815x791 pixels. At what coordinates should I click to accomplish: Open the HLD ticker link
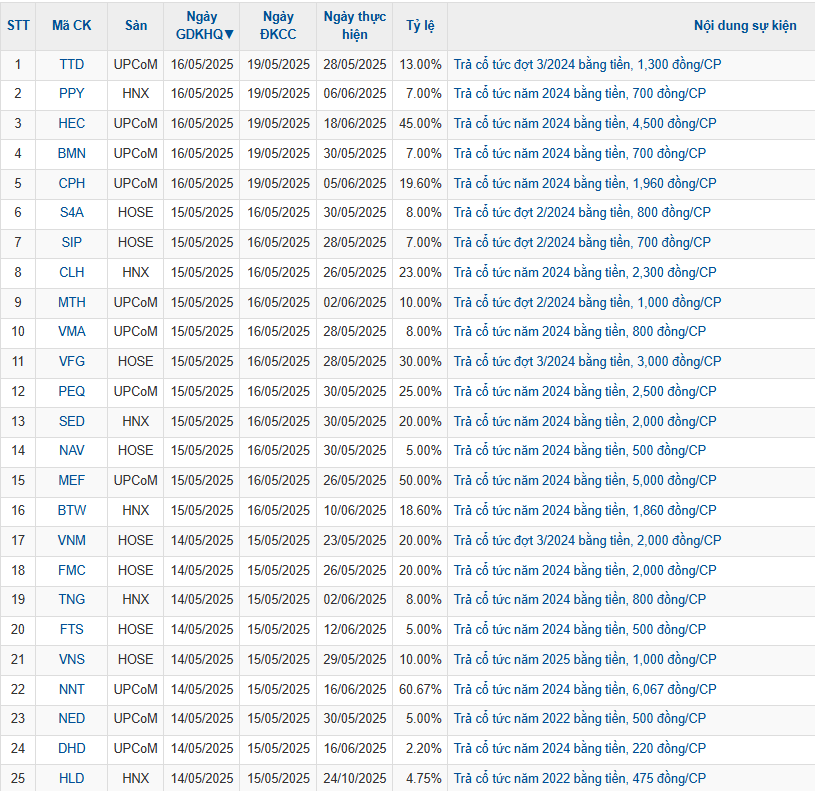click(71, 778)
